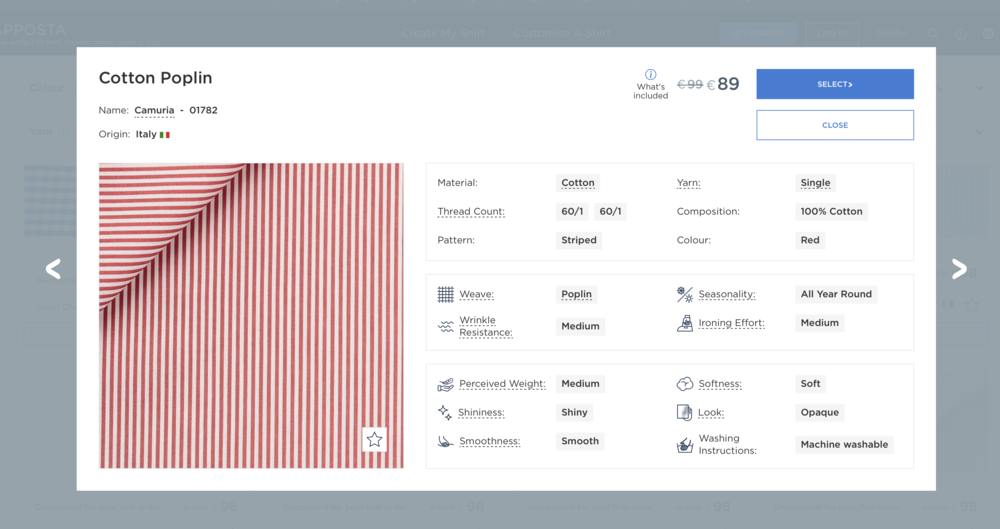
Task: Click the Smooth value tag
Action: pos(580,441)
